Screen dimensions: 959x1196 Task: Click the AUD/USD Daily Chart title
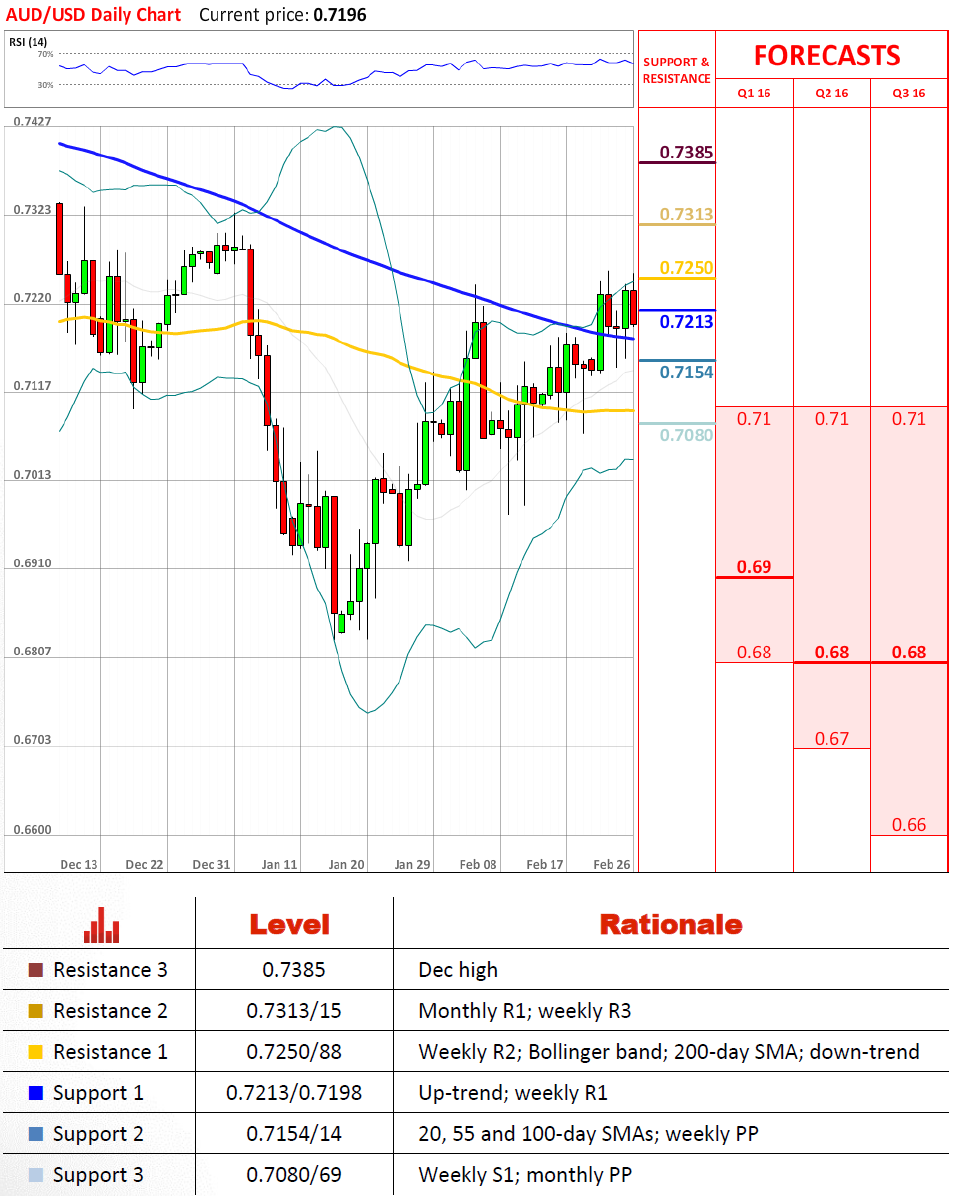pos(93,14)
